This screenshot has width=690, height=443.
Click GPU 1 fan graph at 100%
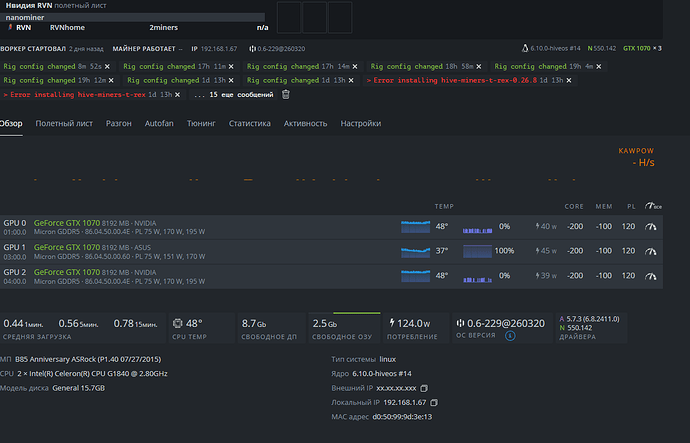(x=477, y=251)
